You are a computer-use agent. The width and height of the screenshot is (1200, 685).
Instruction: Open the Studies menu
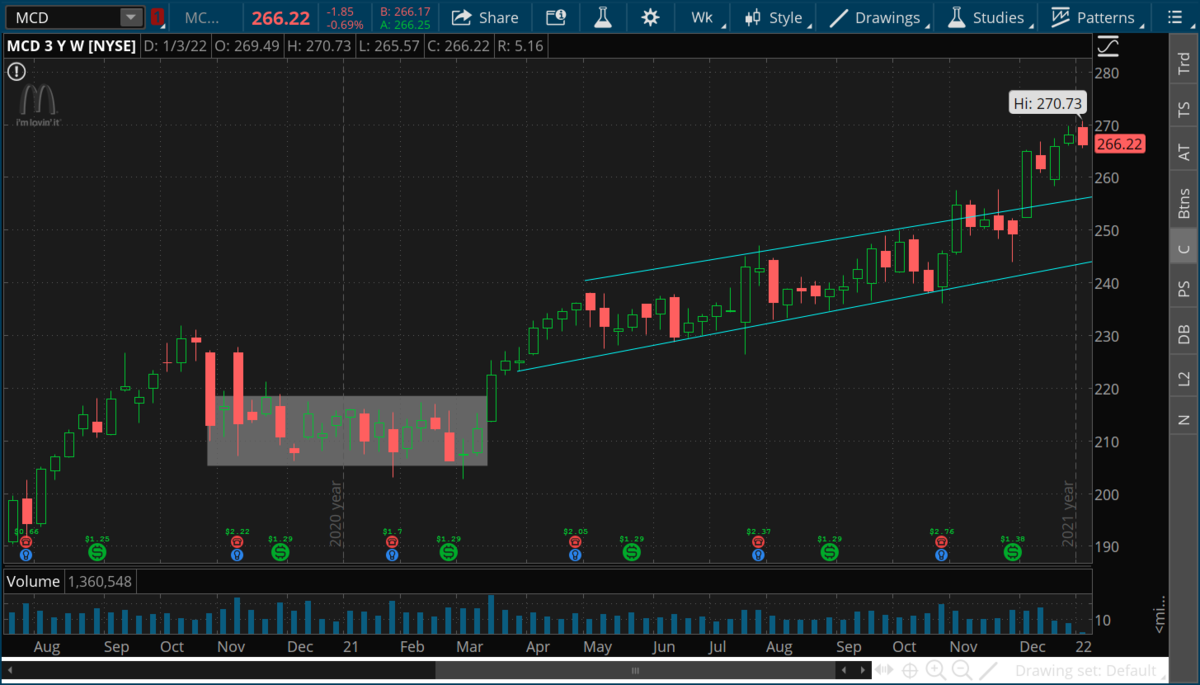pyautogui.click(x=987, y=18)
